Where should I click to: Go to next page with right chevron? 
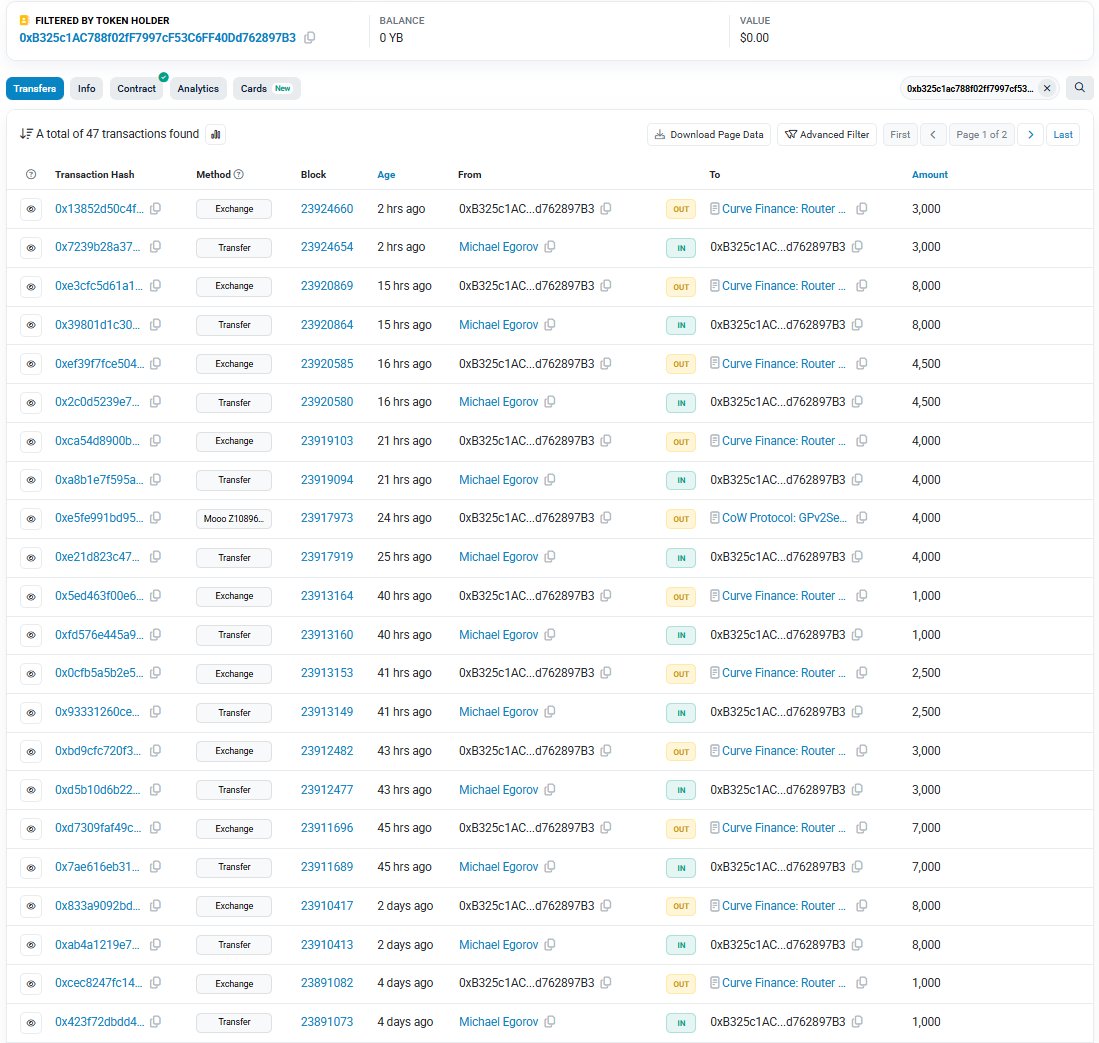[x=1030, y=135]
